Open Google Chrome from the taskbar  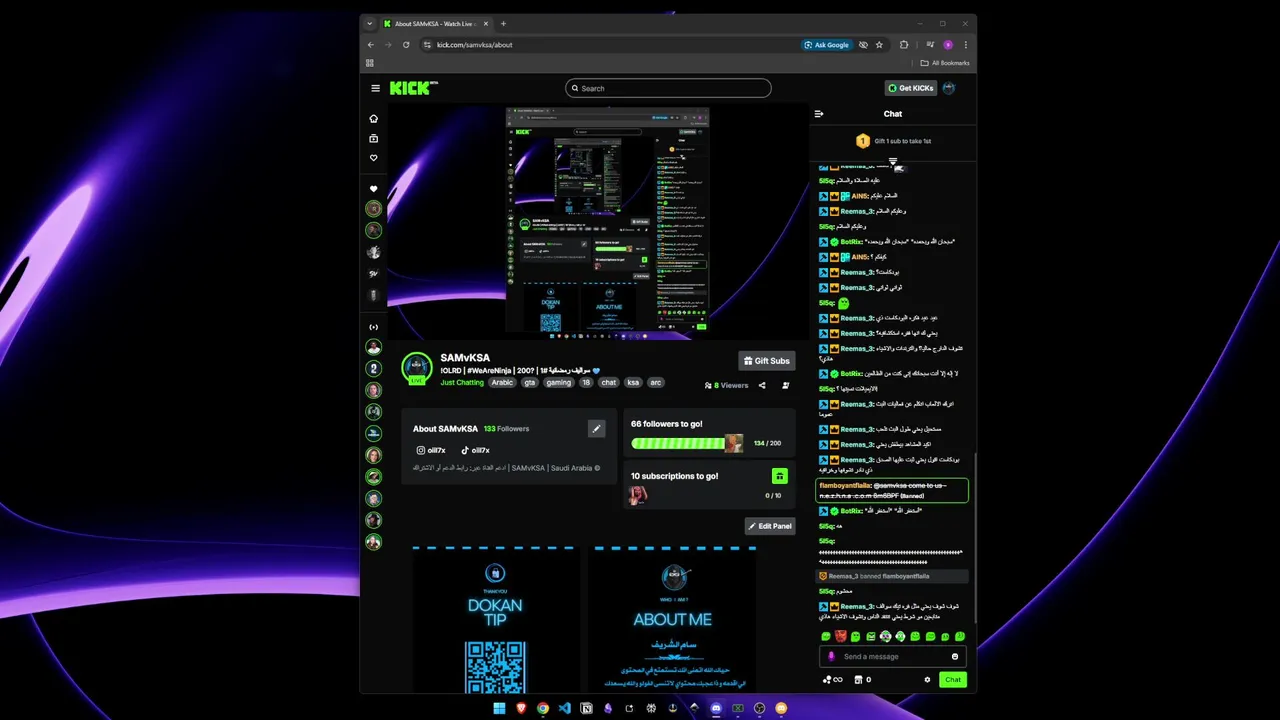point(542,708)
